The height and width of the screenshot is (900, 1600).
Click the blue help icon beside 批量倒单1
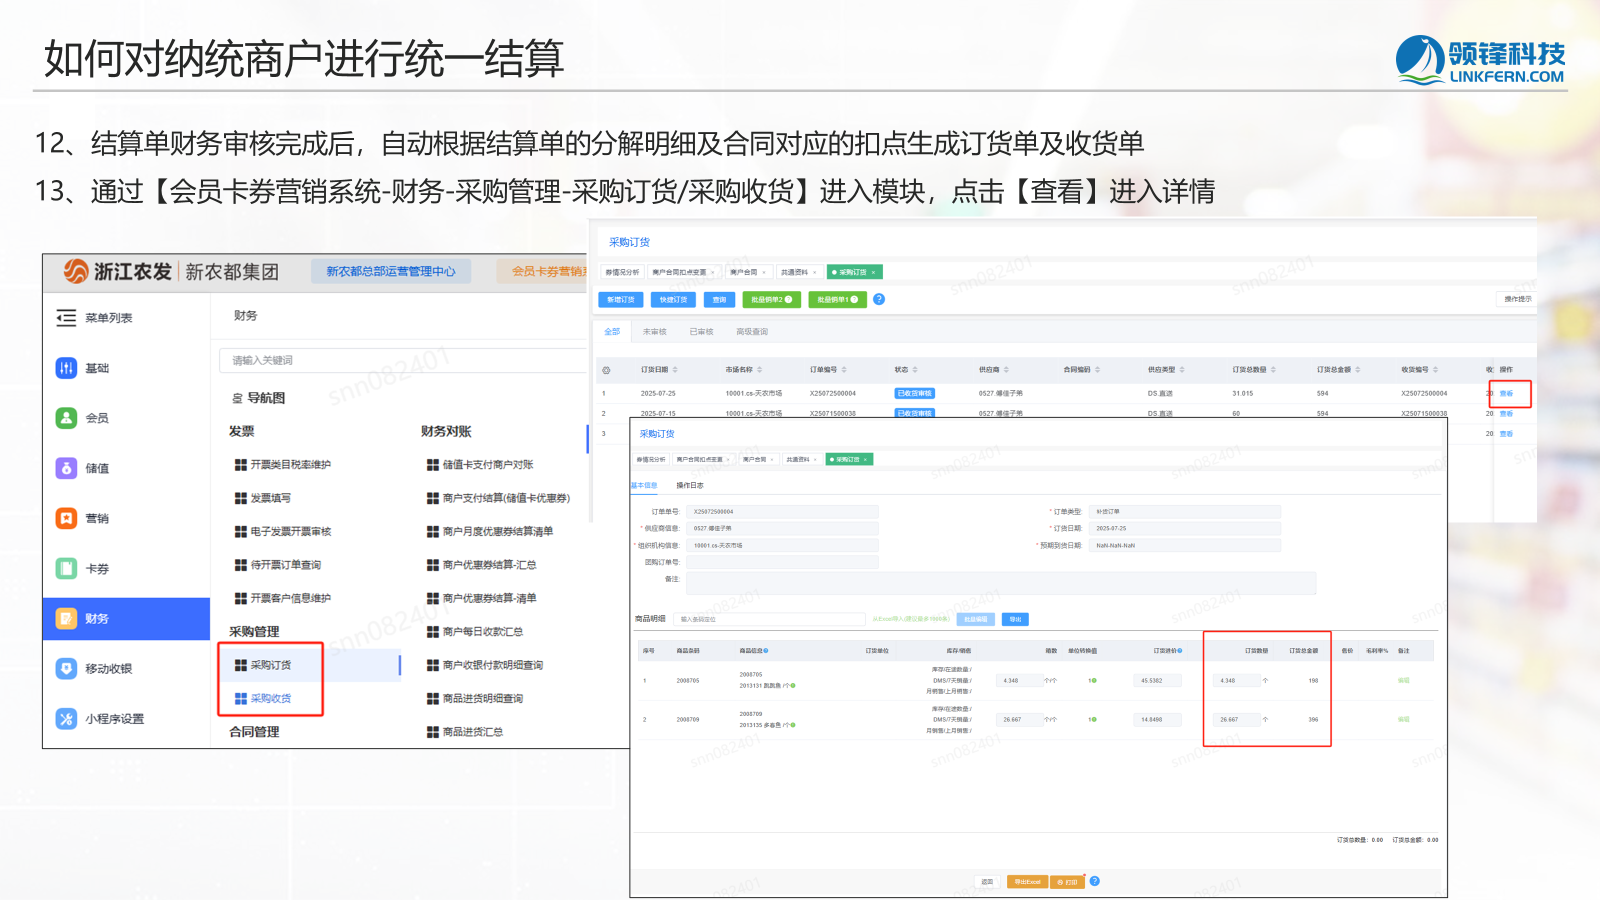(879, 299)
